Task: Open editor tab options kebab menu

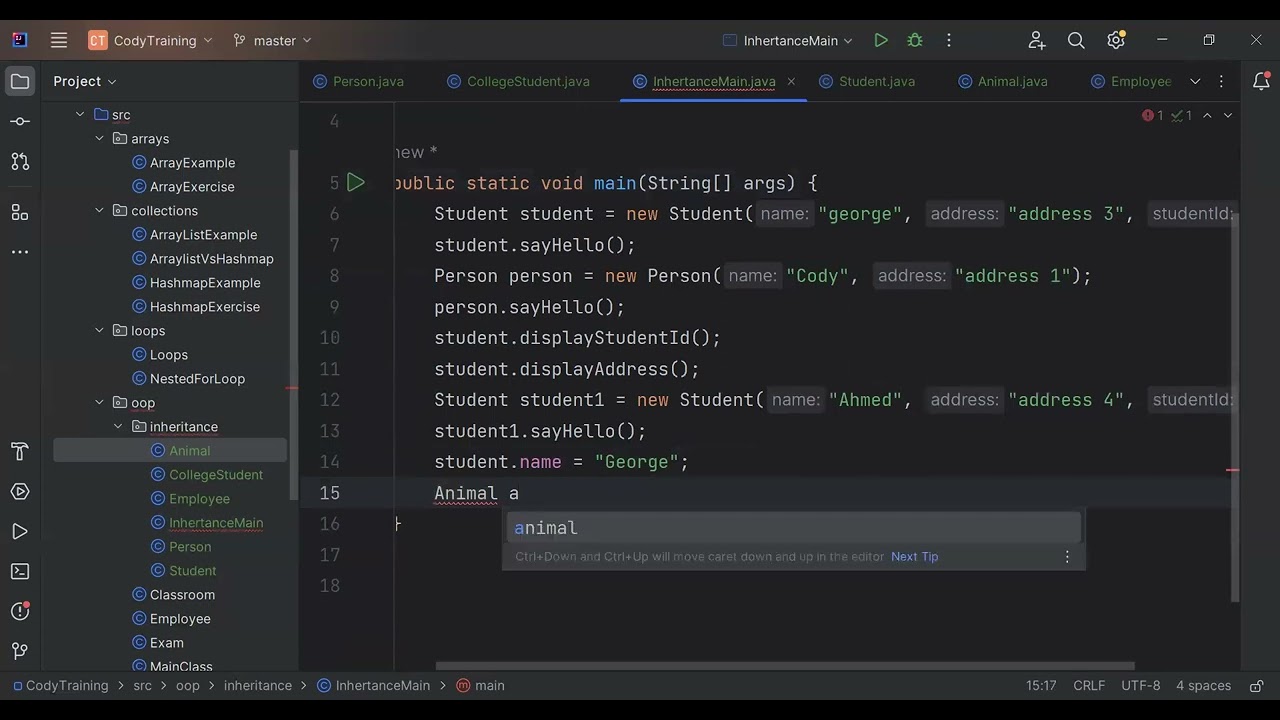Action: click(x=1221, y=81)
